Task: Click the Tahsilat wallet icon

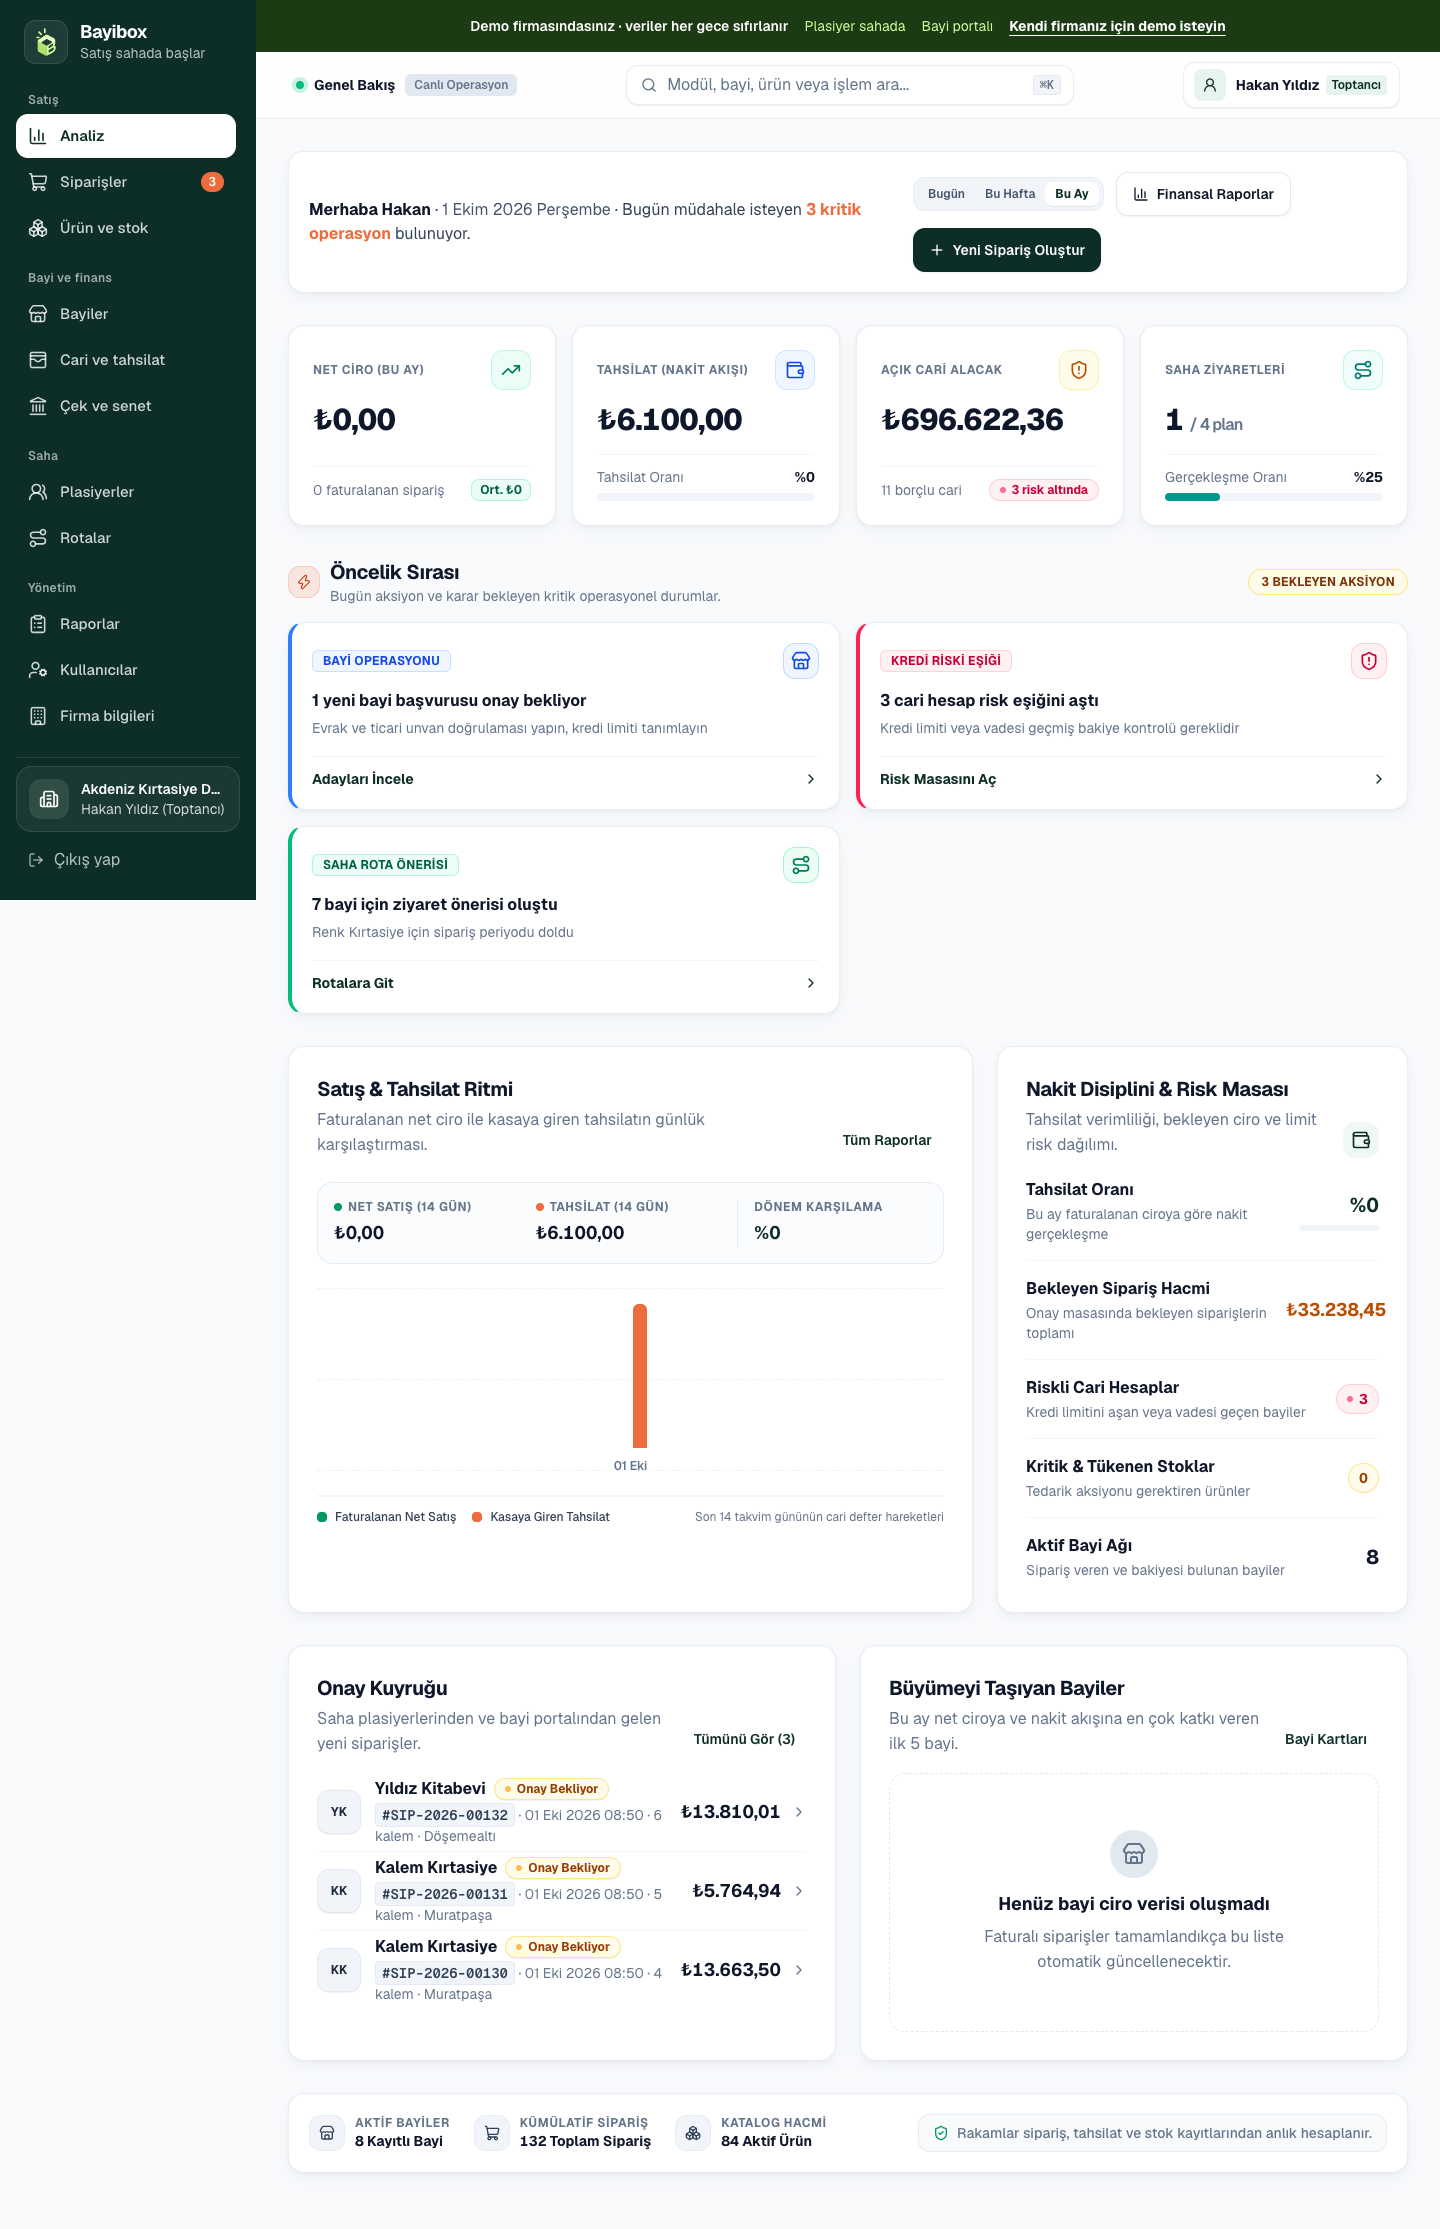Action: (x=795, y=370)
